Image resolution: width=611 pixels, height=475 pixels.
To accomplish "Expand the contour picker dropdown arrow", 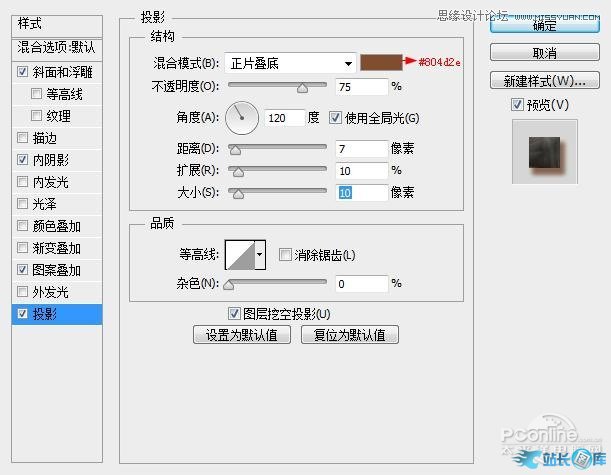I will (x=260, y=255).
